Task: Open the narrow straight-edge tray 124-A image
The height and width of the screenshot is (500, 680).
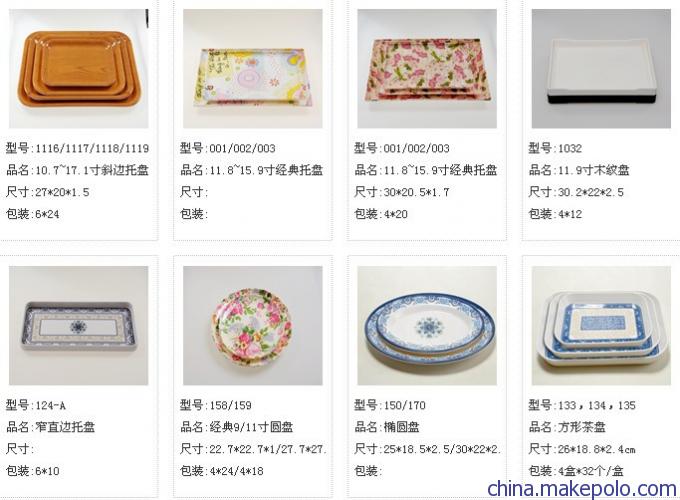Action: tap(78, 326)
